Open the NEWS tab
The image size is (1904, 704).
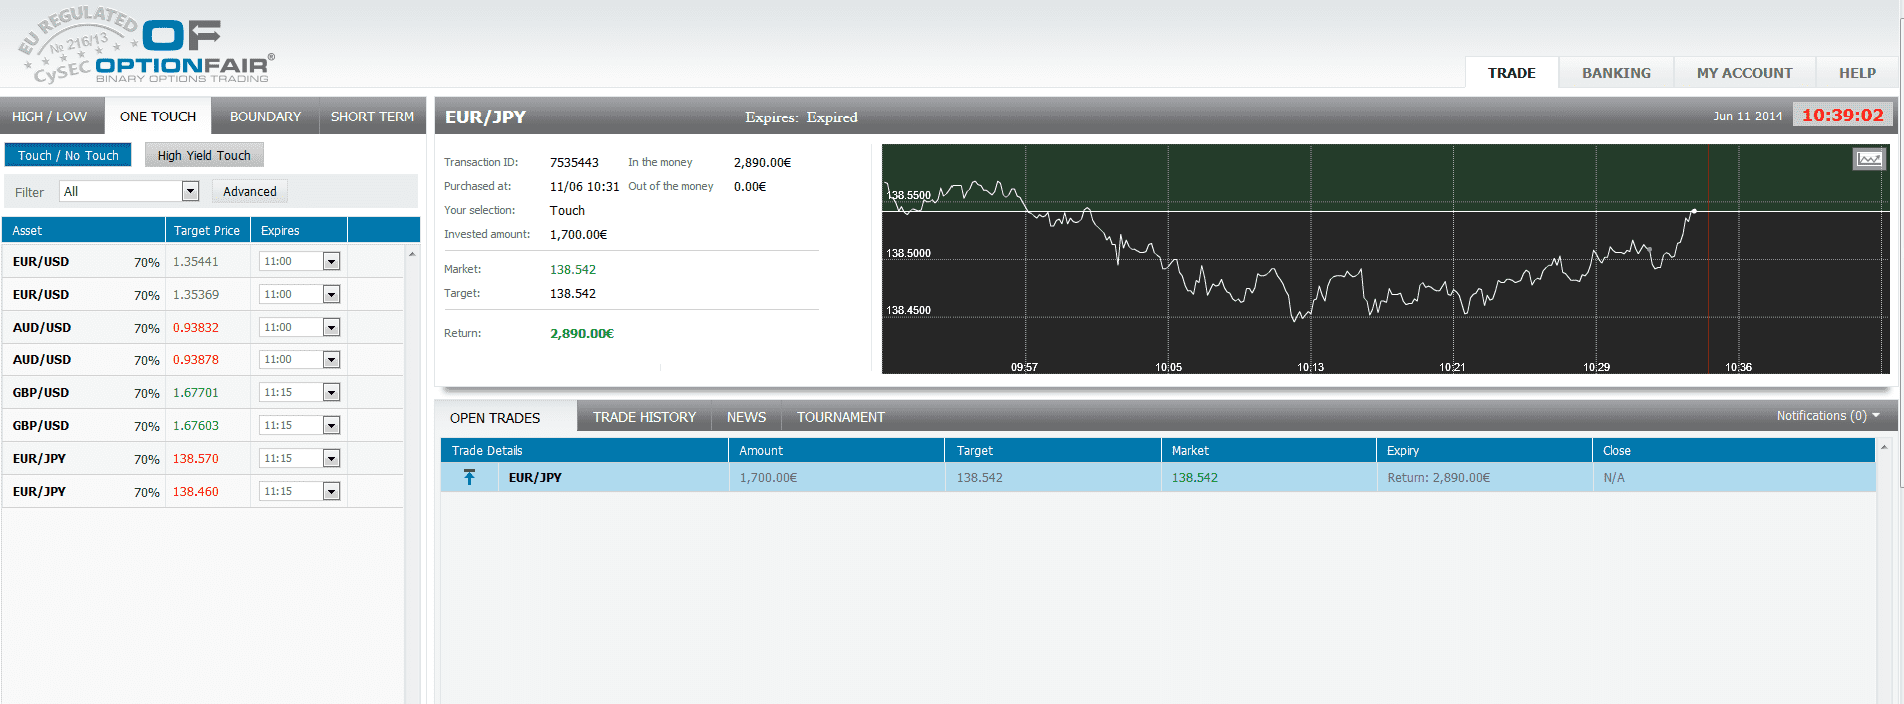[x=746, y=417]
